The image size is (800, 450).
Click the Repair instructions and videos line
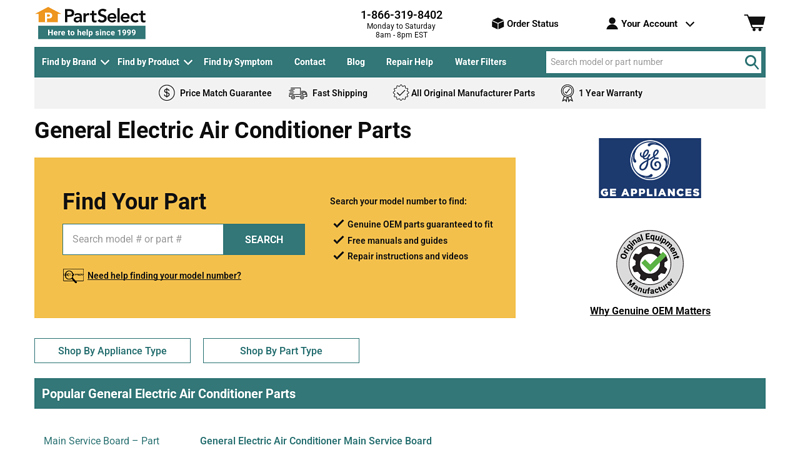click(408, 256)
